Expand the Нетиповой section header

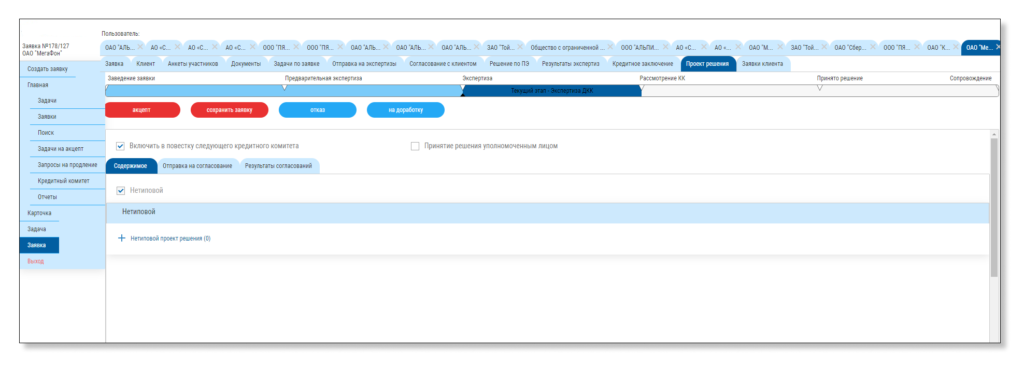547,212
